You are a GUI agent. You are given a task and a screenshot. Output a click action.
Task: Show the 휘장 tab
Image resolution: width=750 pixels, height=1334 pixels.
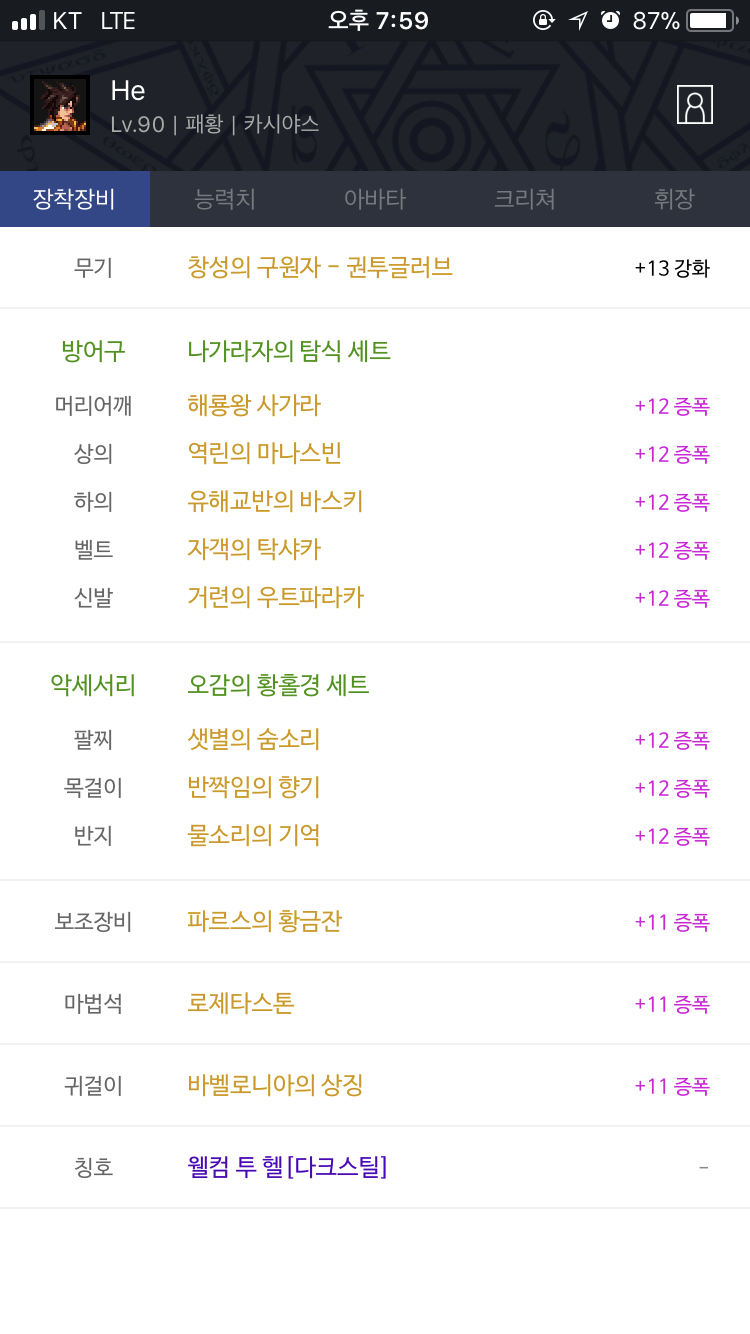(x=674, y=199)
